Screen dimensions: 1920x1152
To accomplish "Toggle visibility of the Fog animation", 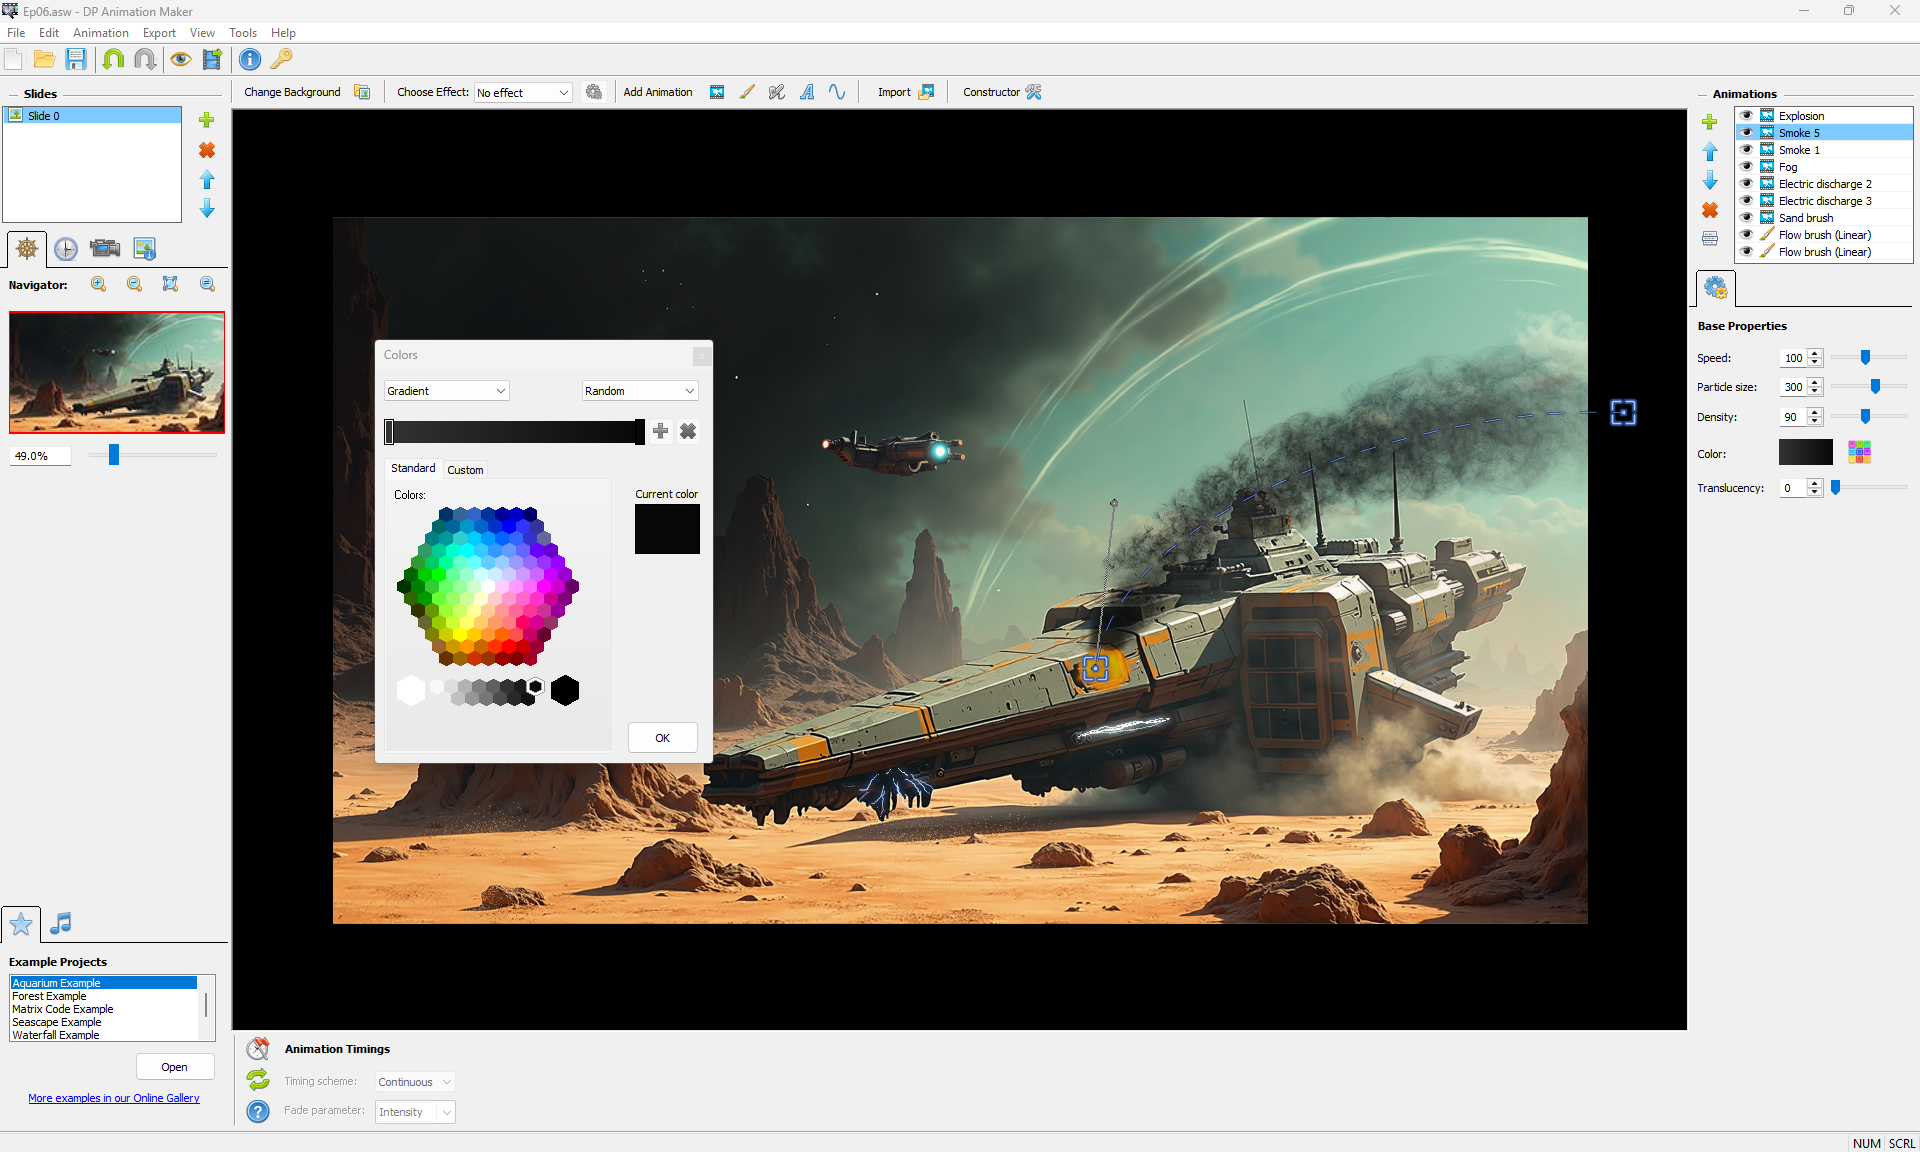I will click(x=1747, y=167).
